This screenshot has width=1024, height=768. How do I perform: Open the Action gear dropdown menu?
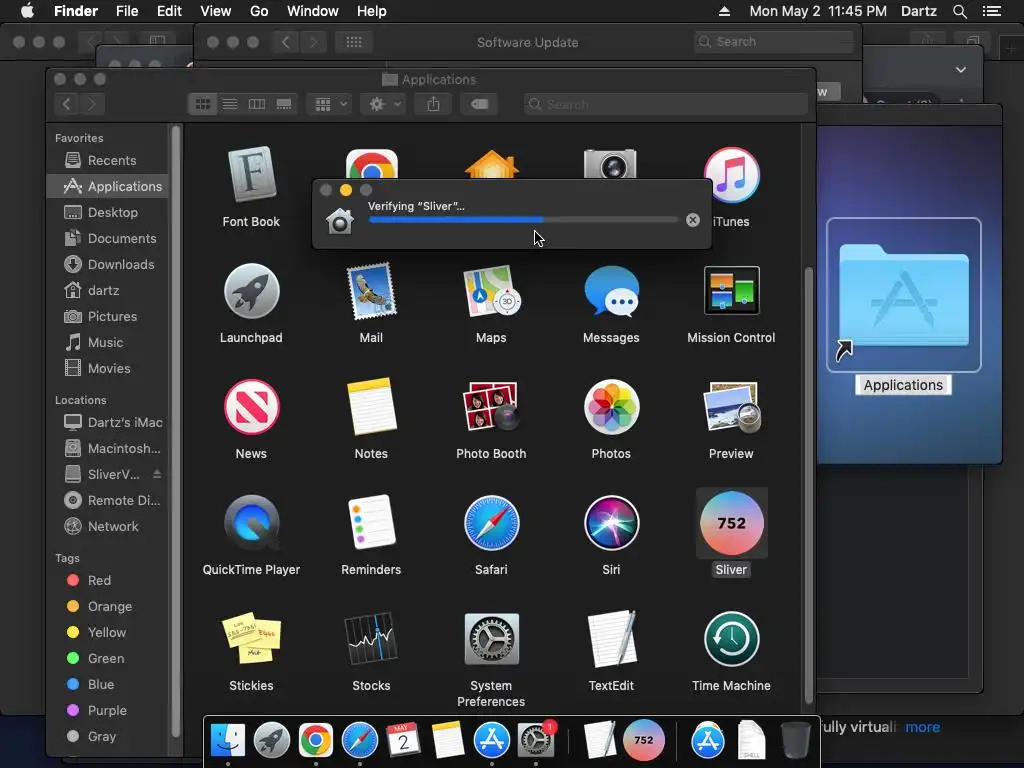tap(384, 104)
